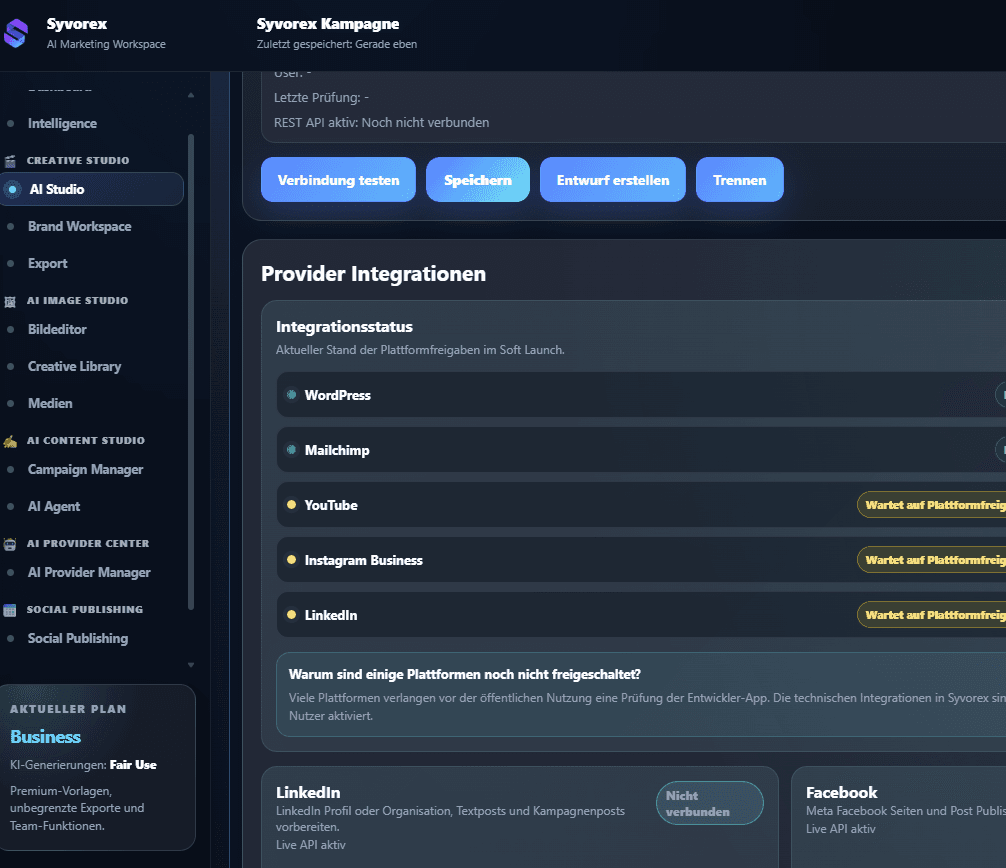Click the Mailchimp integration row

pos(642,450)
